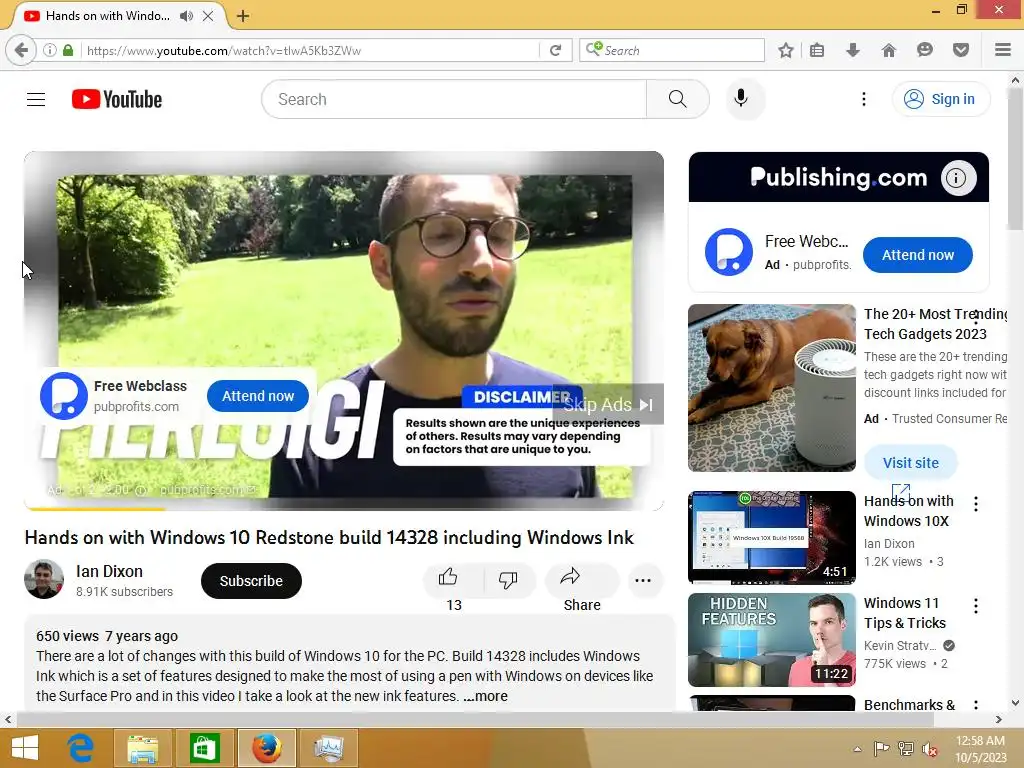This screenshot has height=768, width=1024.
Task: Launch Edge from the taskbar
Action: pyautogui.click(x=81, y=748)
